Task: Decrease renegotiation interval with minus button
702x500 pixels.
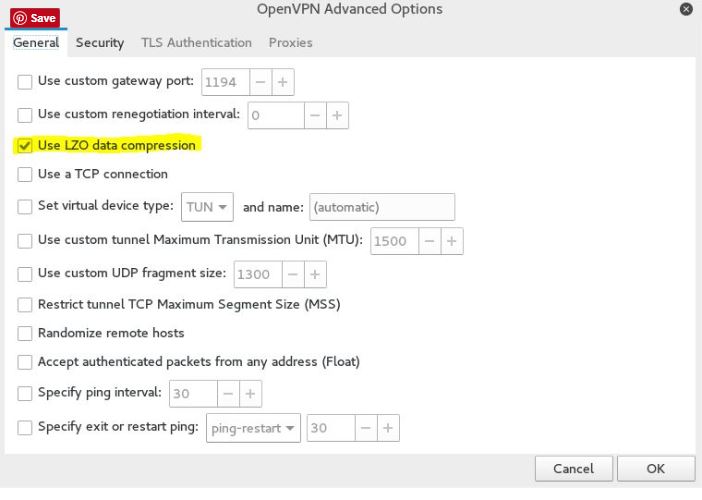Action: click(315, 115)
